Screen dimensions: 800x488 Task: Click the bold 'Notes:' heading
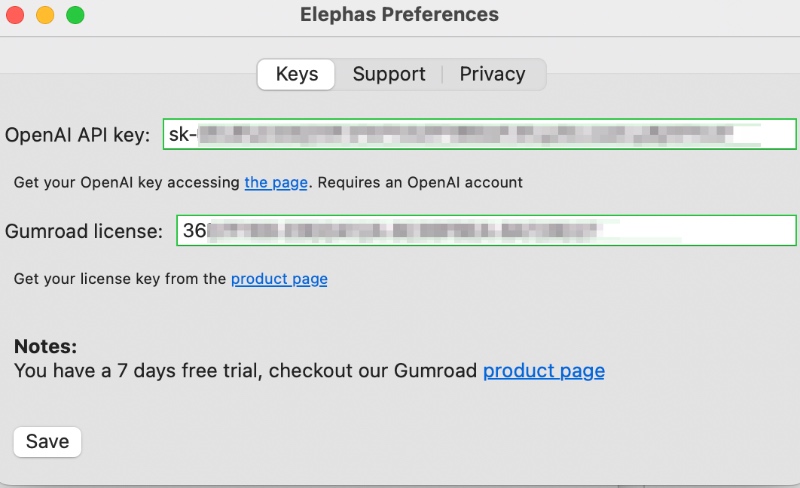(45, 347)
